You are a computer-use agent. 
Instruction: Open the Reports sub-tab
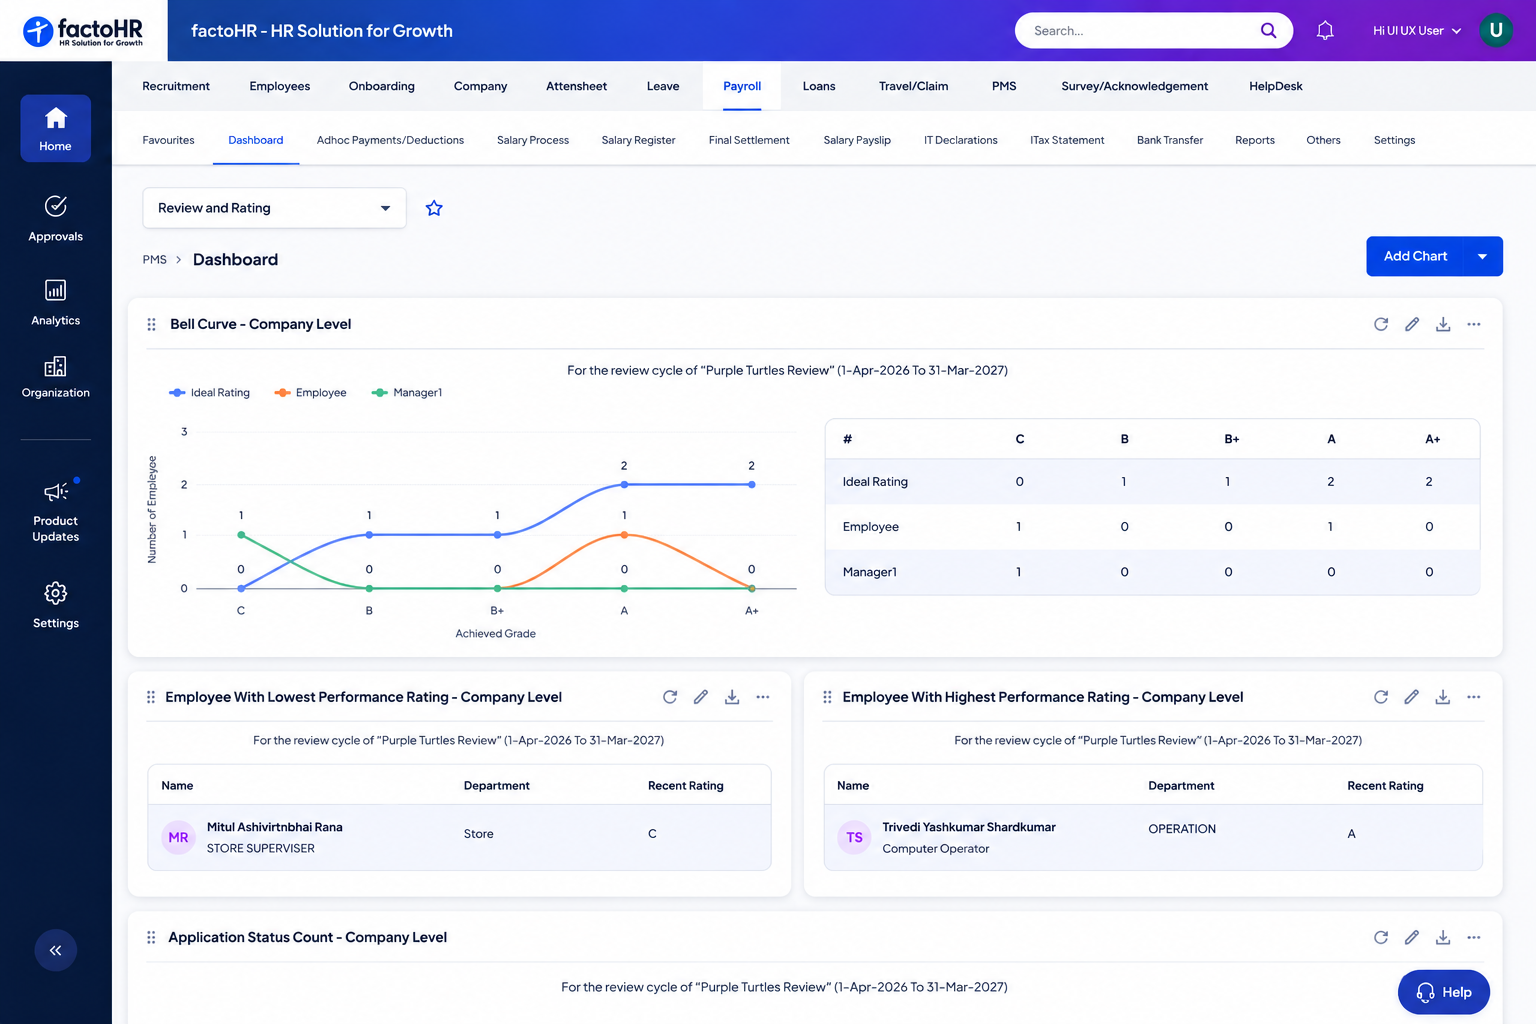(x=1255, y=140)
